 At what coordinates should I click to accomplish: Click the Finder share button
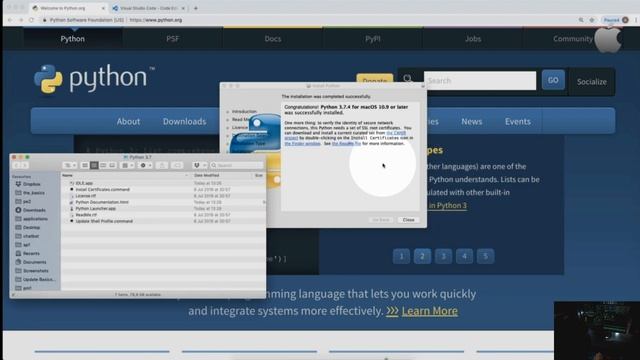click(x=162, y=165)
